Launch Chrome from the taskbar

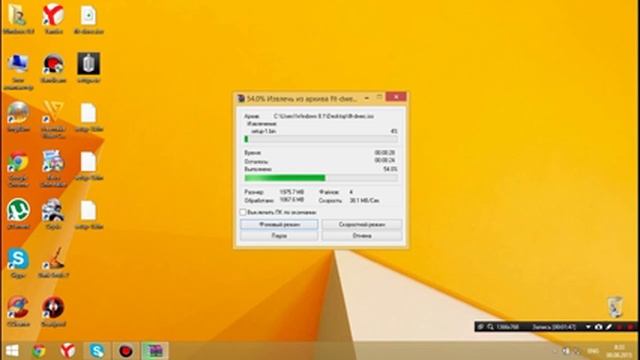tap(39, 351)
